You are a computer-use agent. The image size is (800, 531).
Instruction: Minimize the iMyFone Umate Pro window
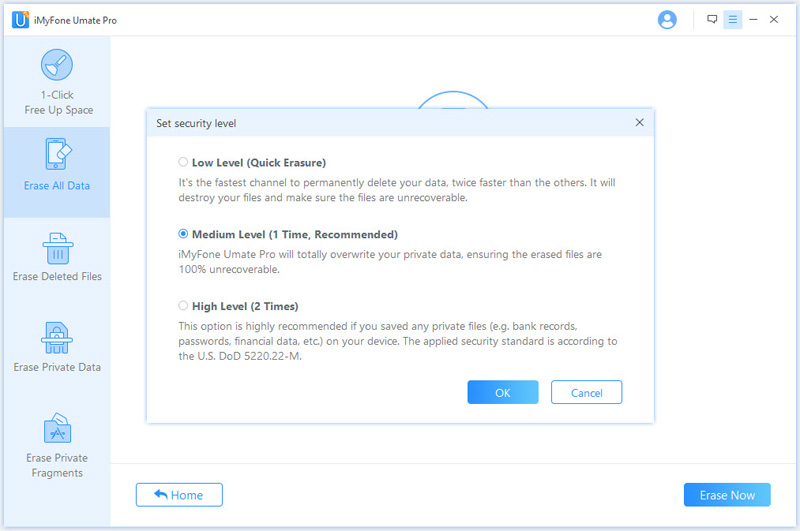coord(753,19)
